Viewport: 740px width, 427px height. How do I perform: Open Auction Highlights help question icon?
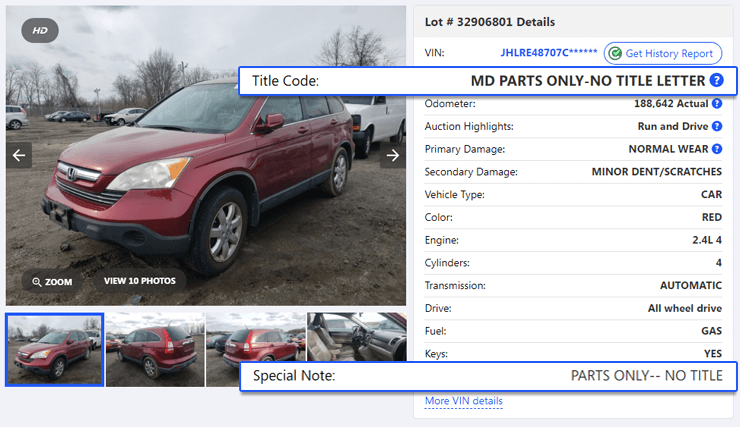tap(717, 126)
